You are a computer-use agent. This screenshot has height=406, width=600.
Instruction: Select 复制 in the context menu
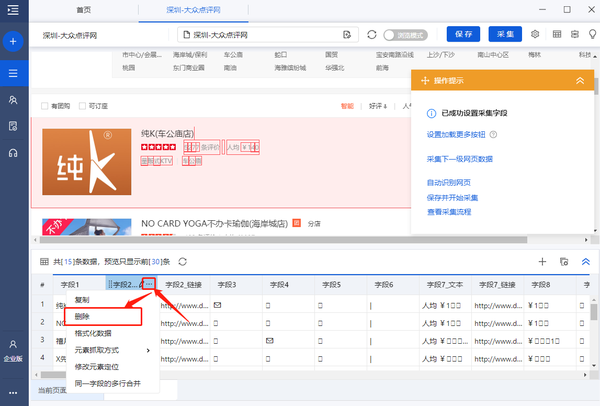point(82,300)
